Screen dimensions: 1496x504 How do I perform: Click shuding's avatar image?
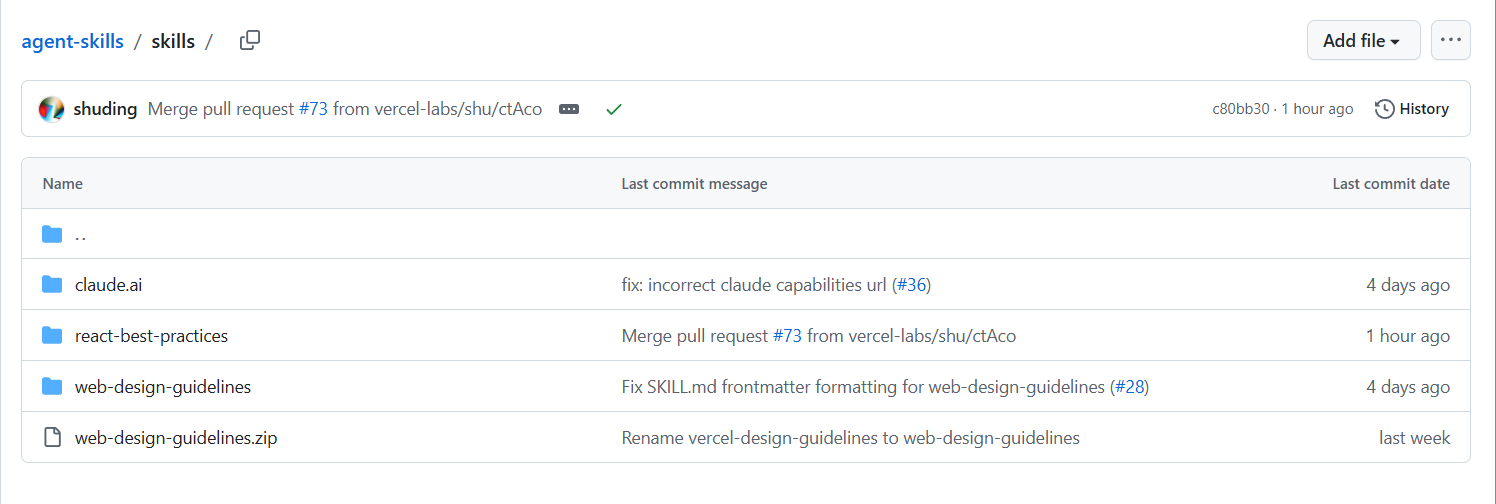pyautogui.click(x=51, y=109)
